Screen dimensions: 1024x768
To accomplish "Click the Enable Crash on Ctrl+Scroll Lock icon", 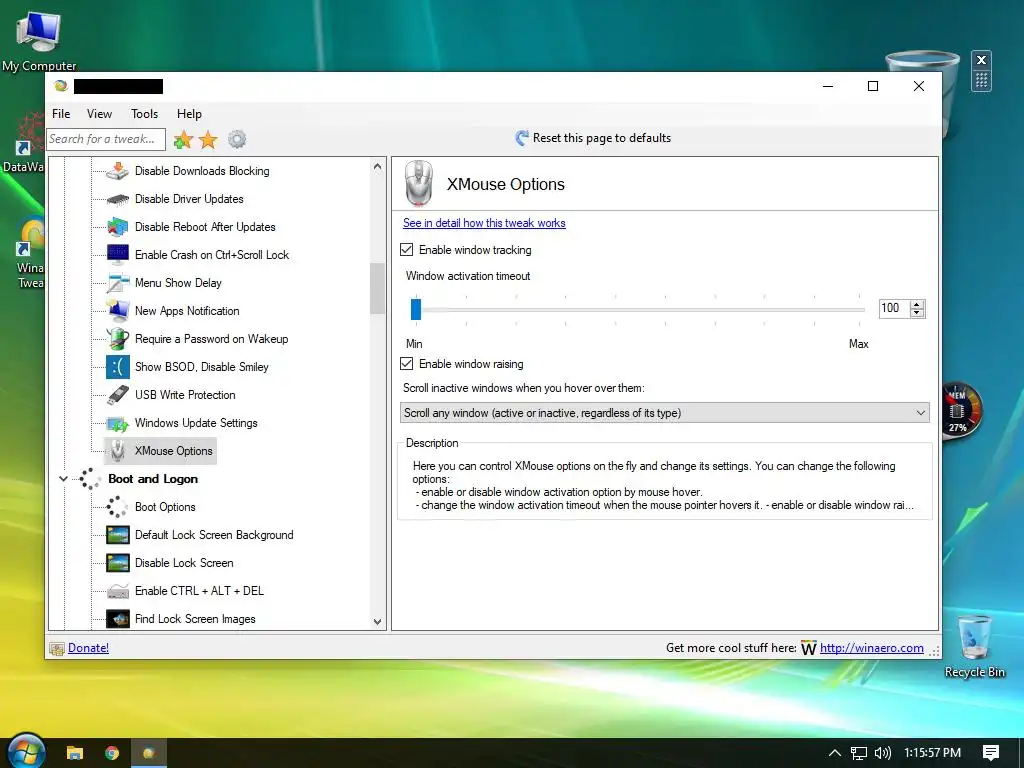I will [x=118, y=255].
